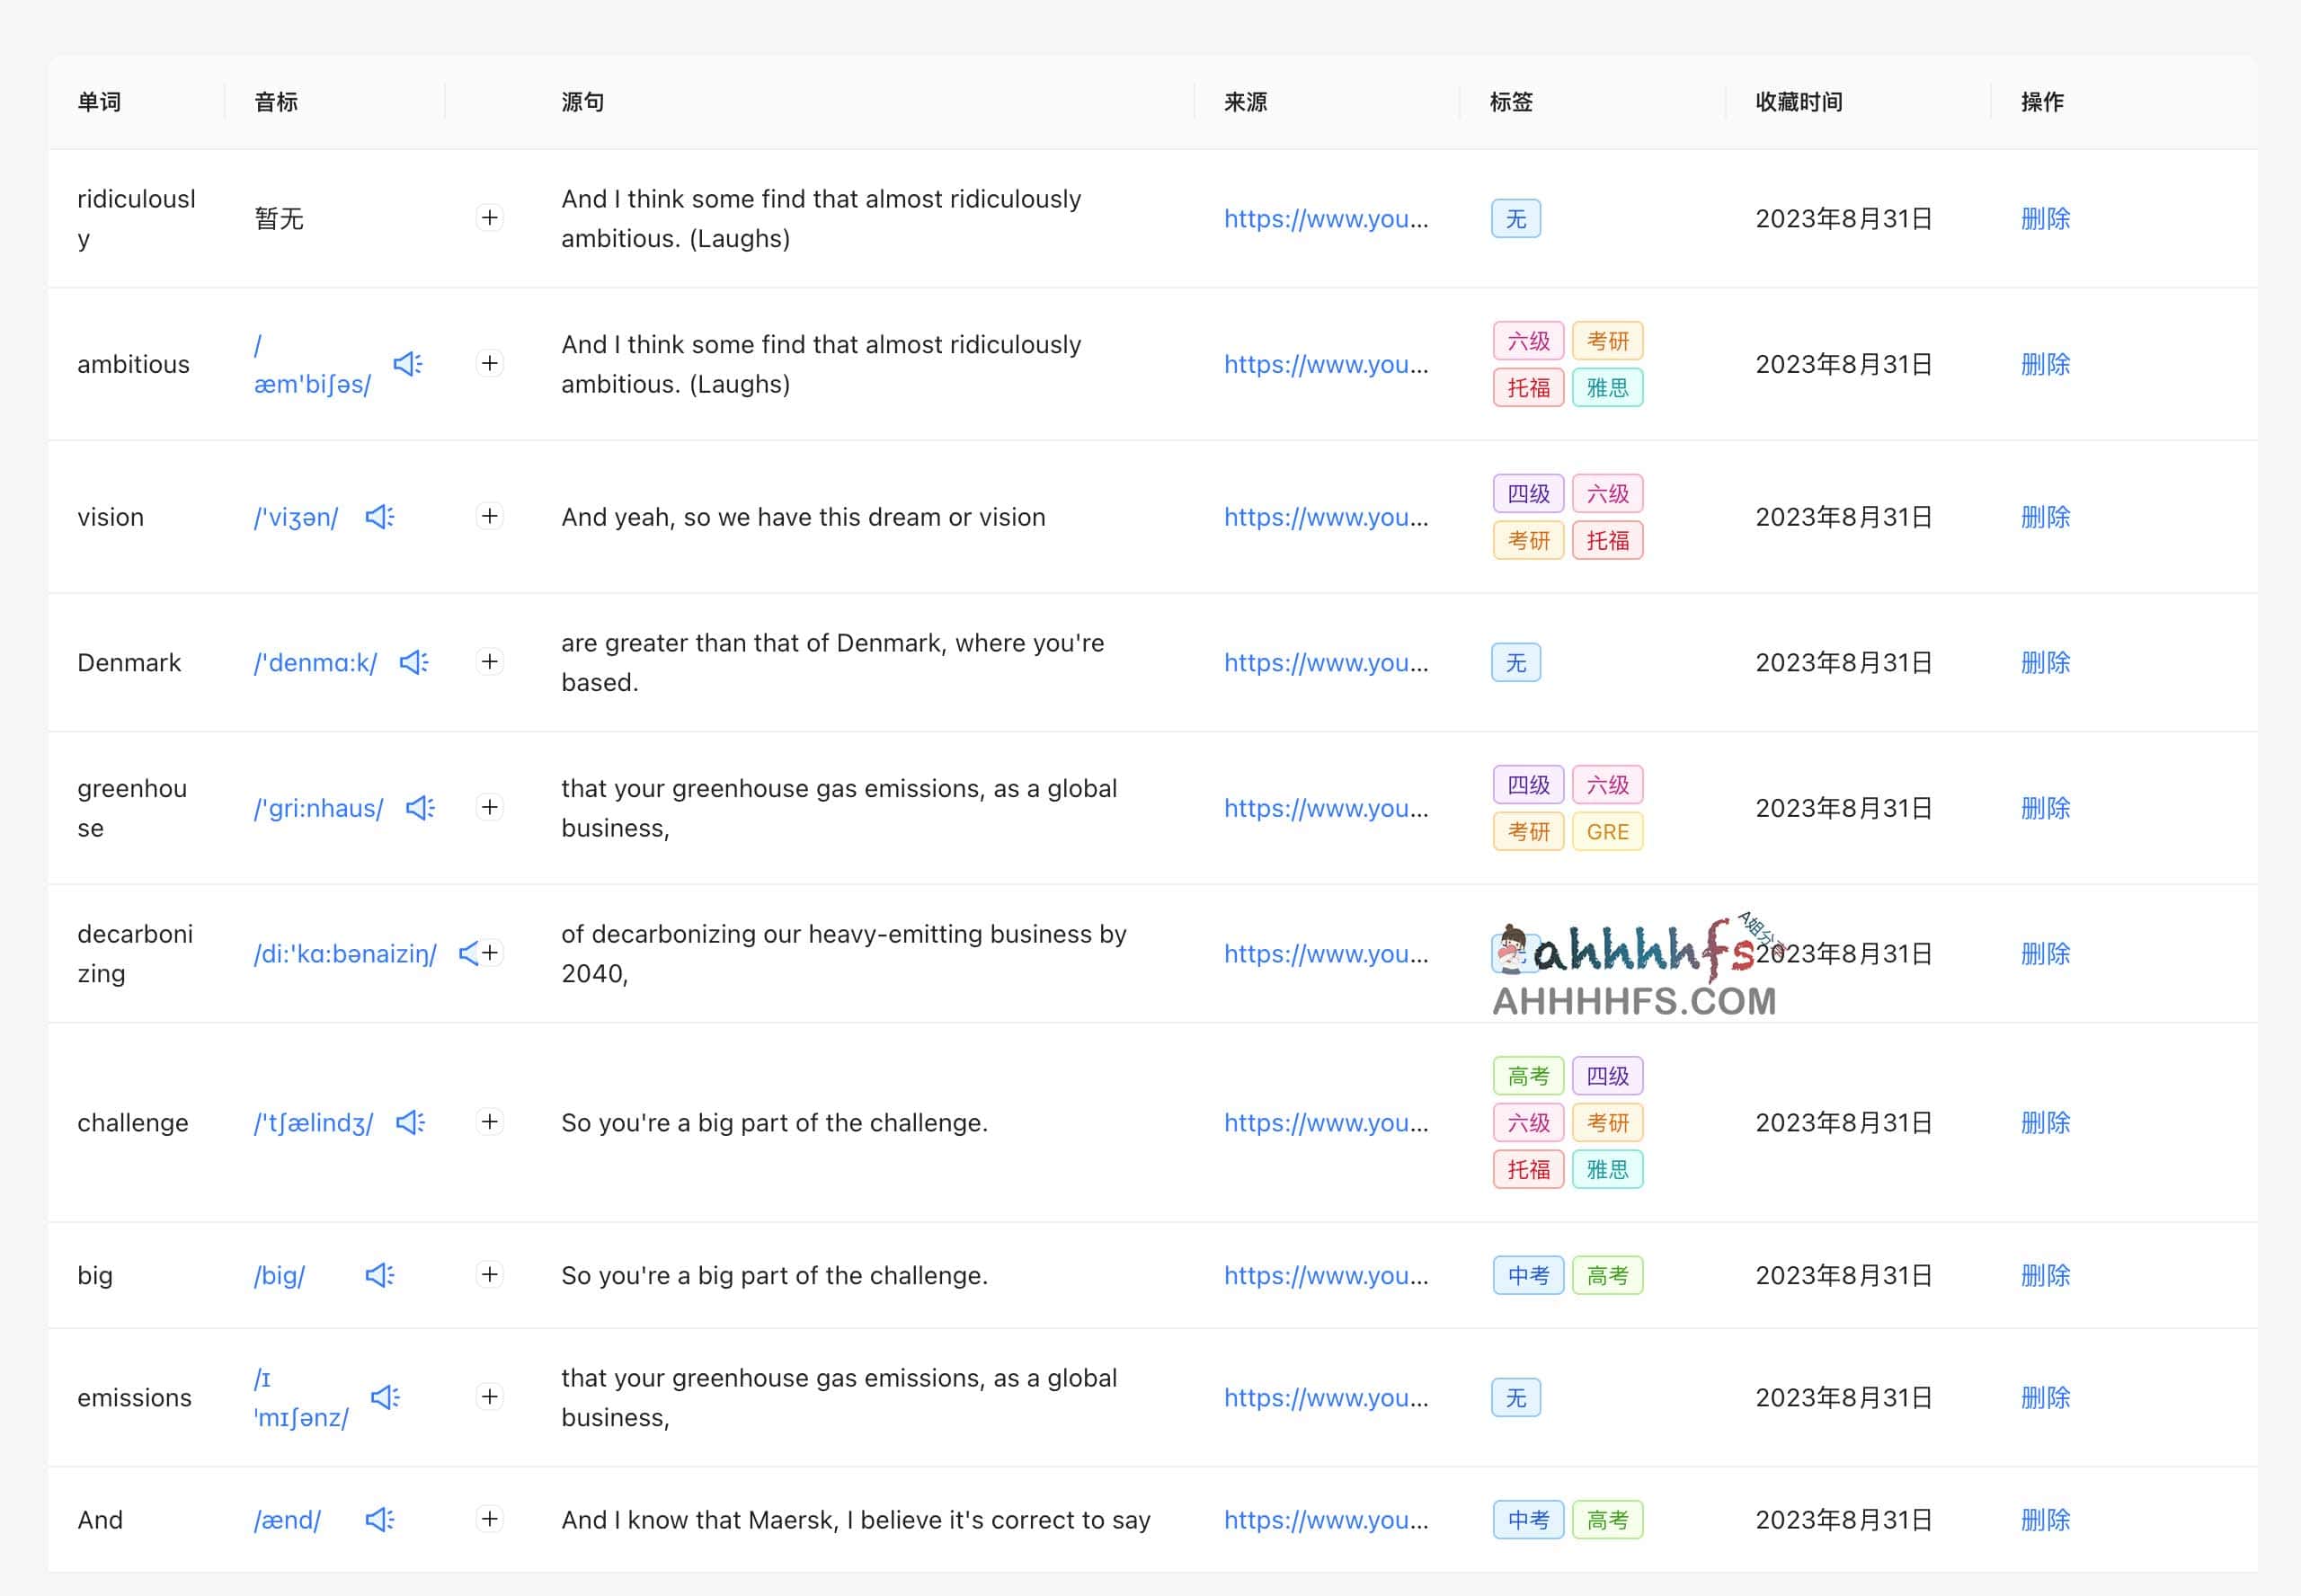
Task: Click the GRE tag on greenhouse row
Action: tap(1607, 832)
